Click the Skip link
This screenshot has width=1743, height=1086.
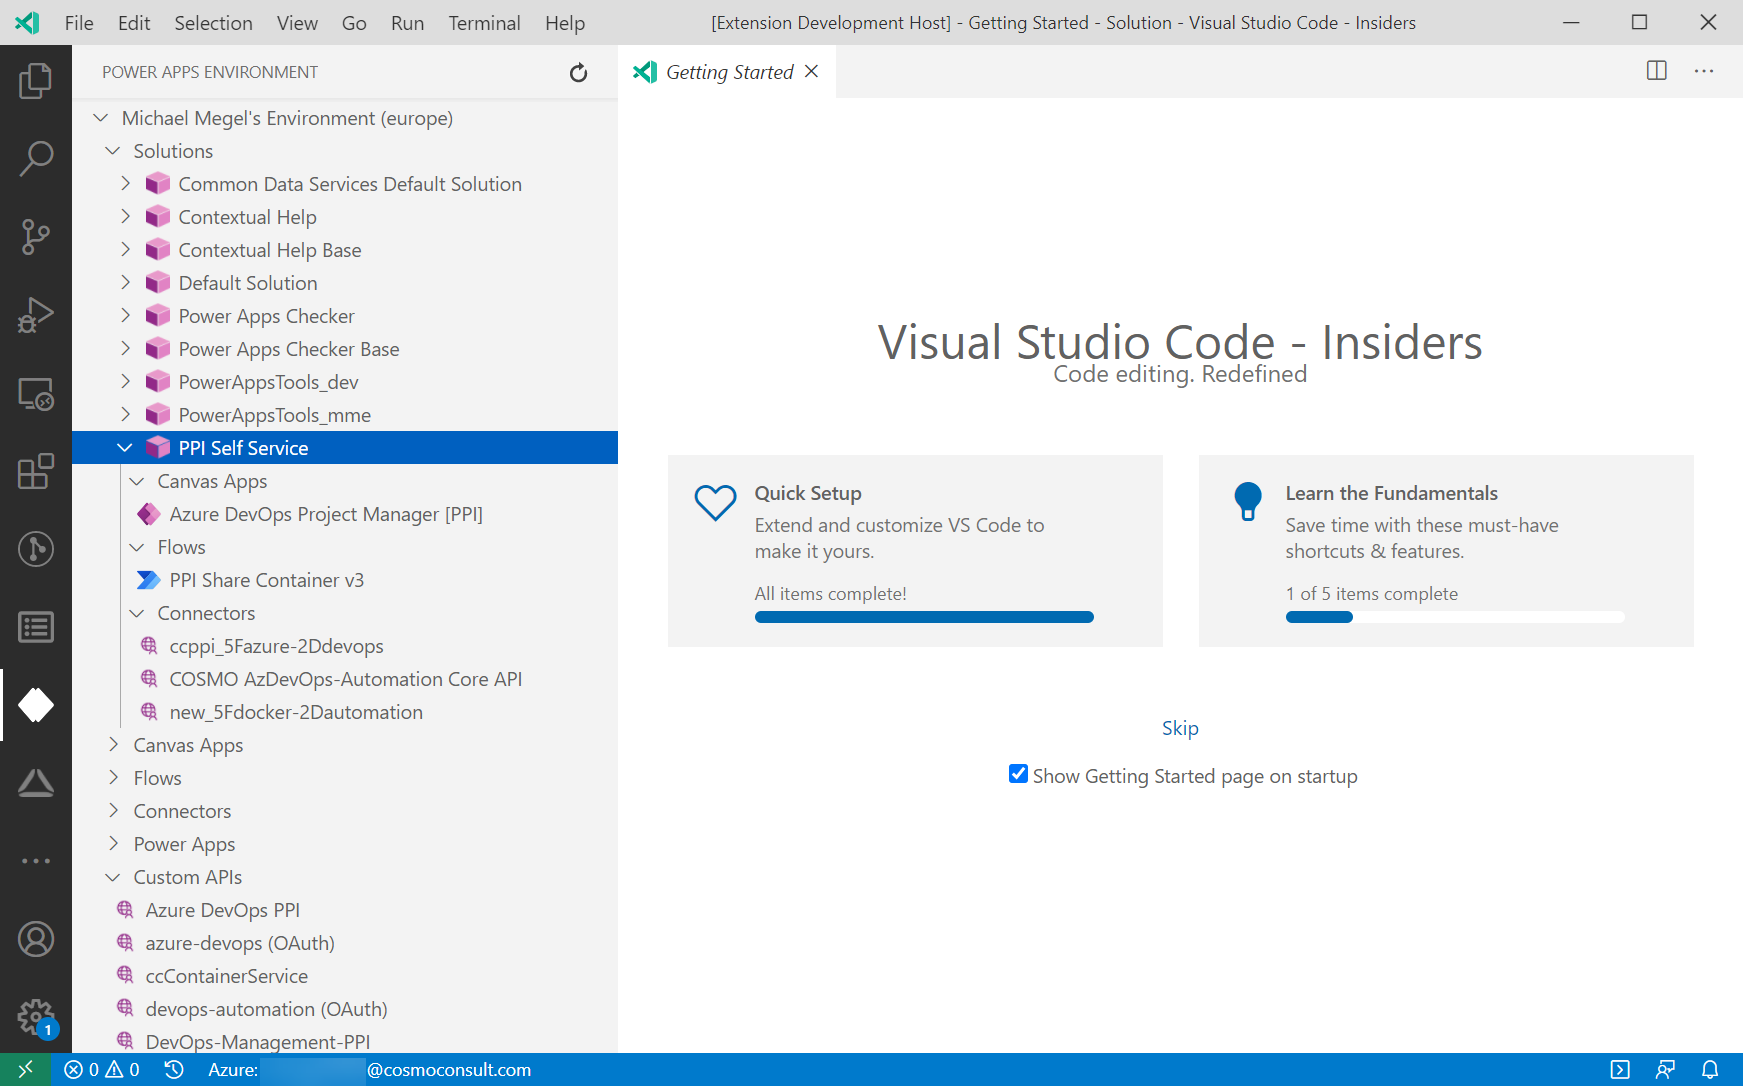coord(1180,728)
